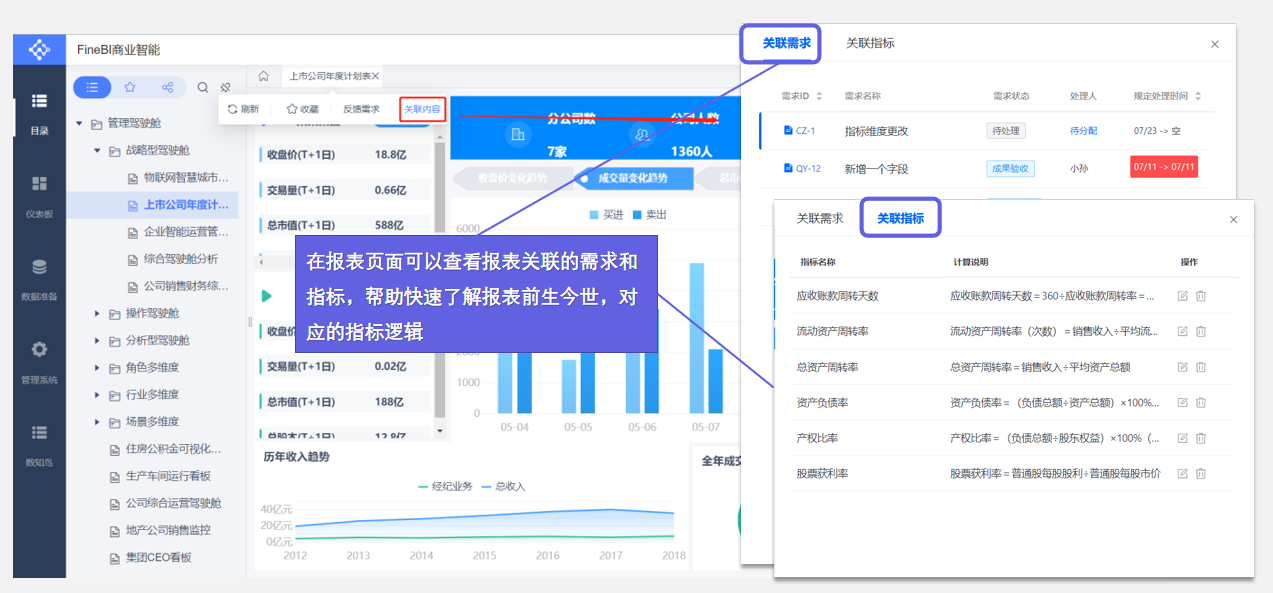Switch to the list view directory icon

tap(92, 87)
